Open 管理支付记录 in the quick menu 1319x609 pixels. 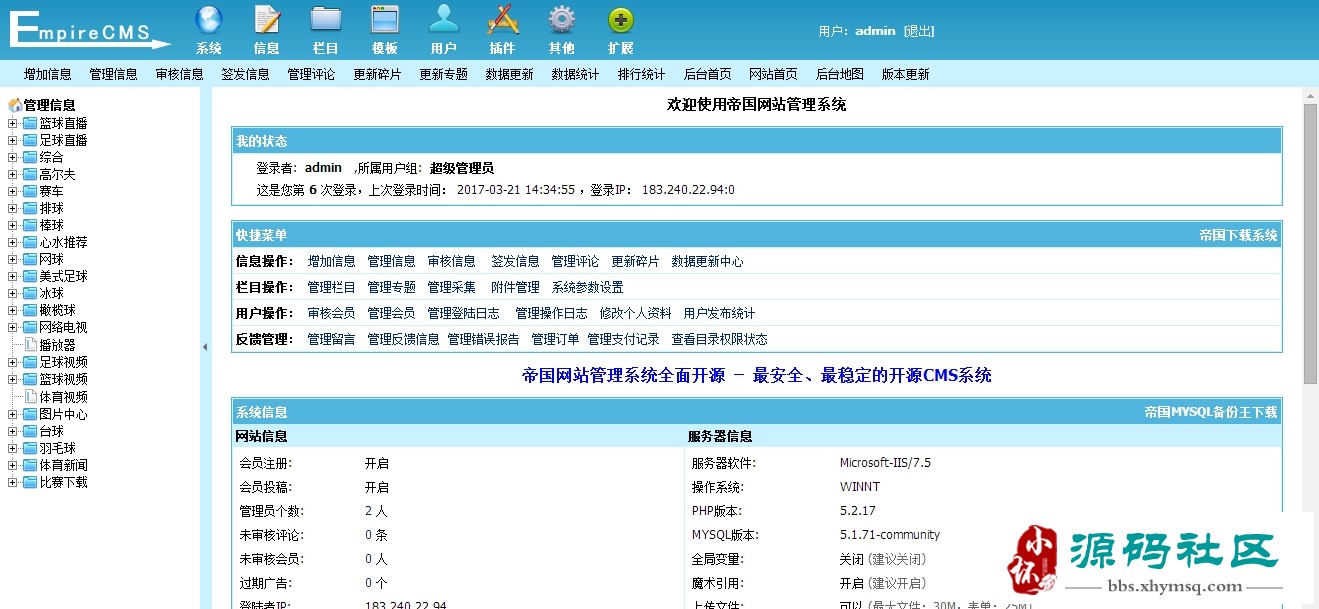tap(624, 339)
